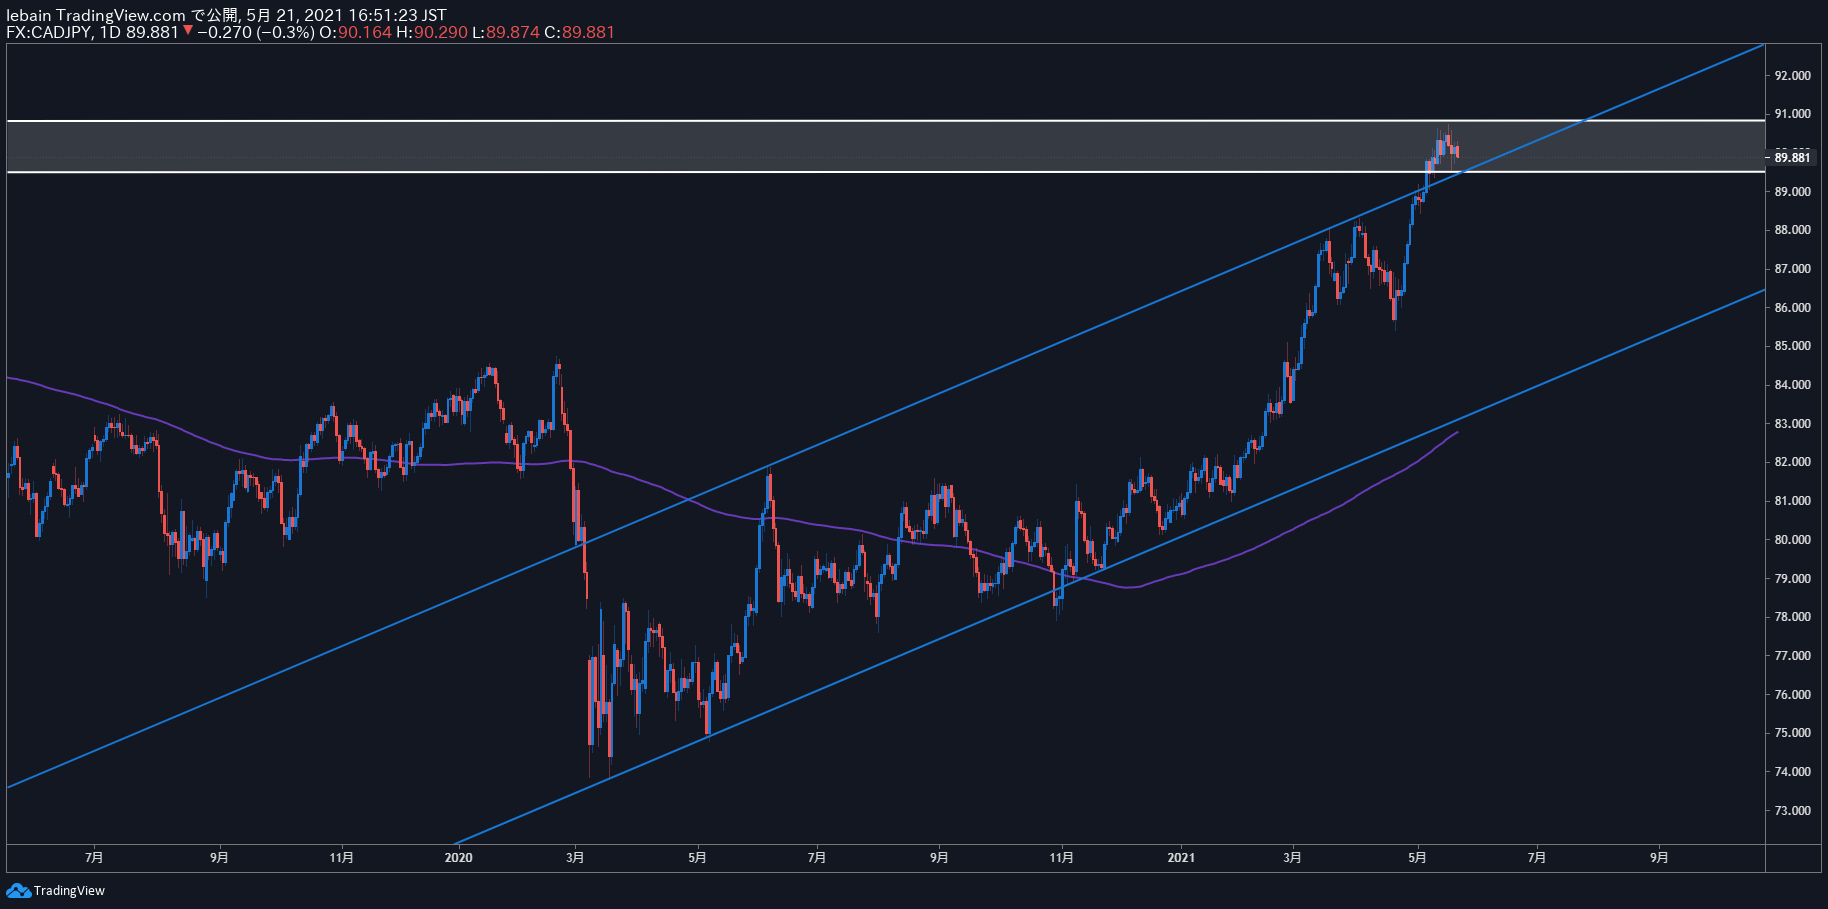
Task: Click the −0.270 (−0.3%) change value
Action: pos(255,32)
